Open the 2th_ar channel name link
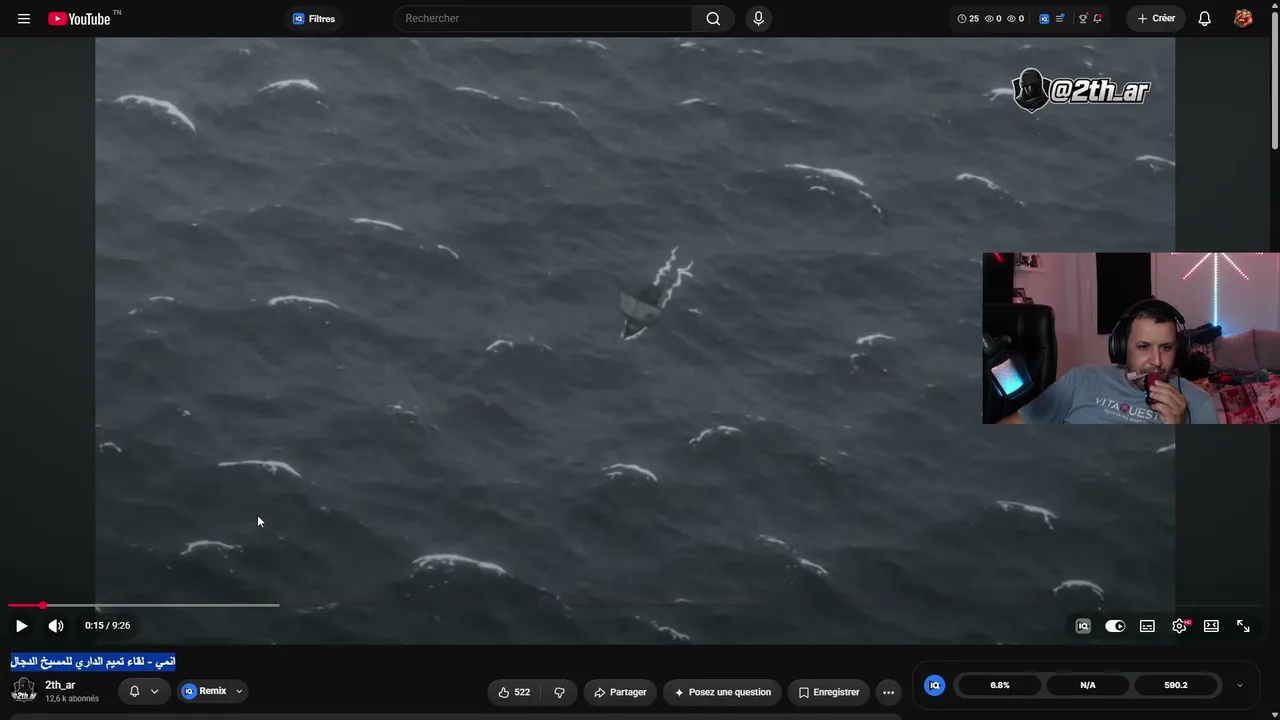This screenshot has width=1280, height=720. point(60,685)
